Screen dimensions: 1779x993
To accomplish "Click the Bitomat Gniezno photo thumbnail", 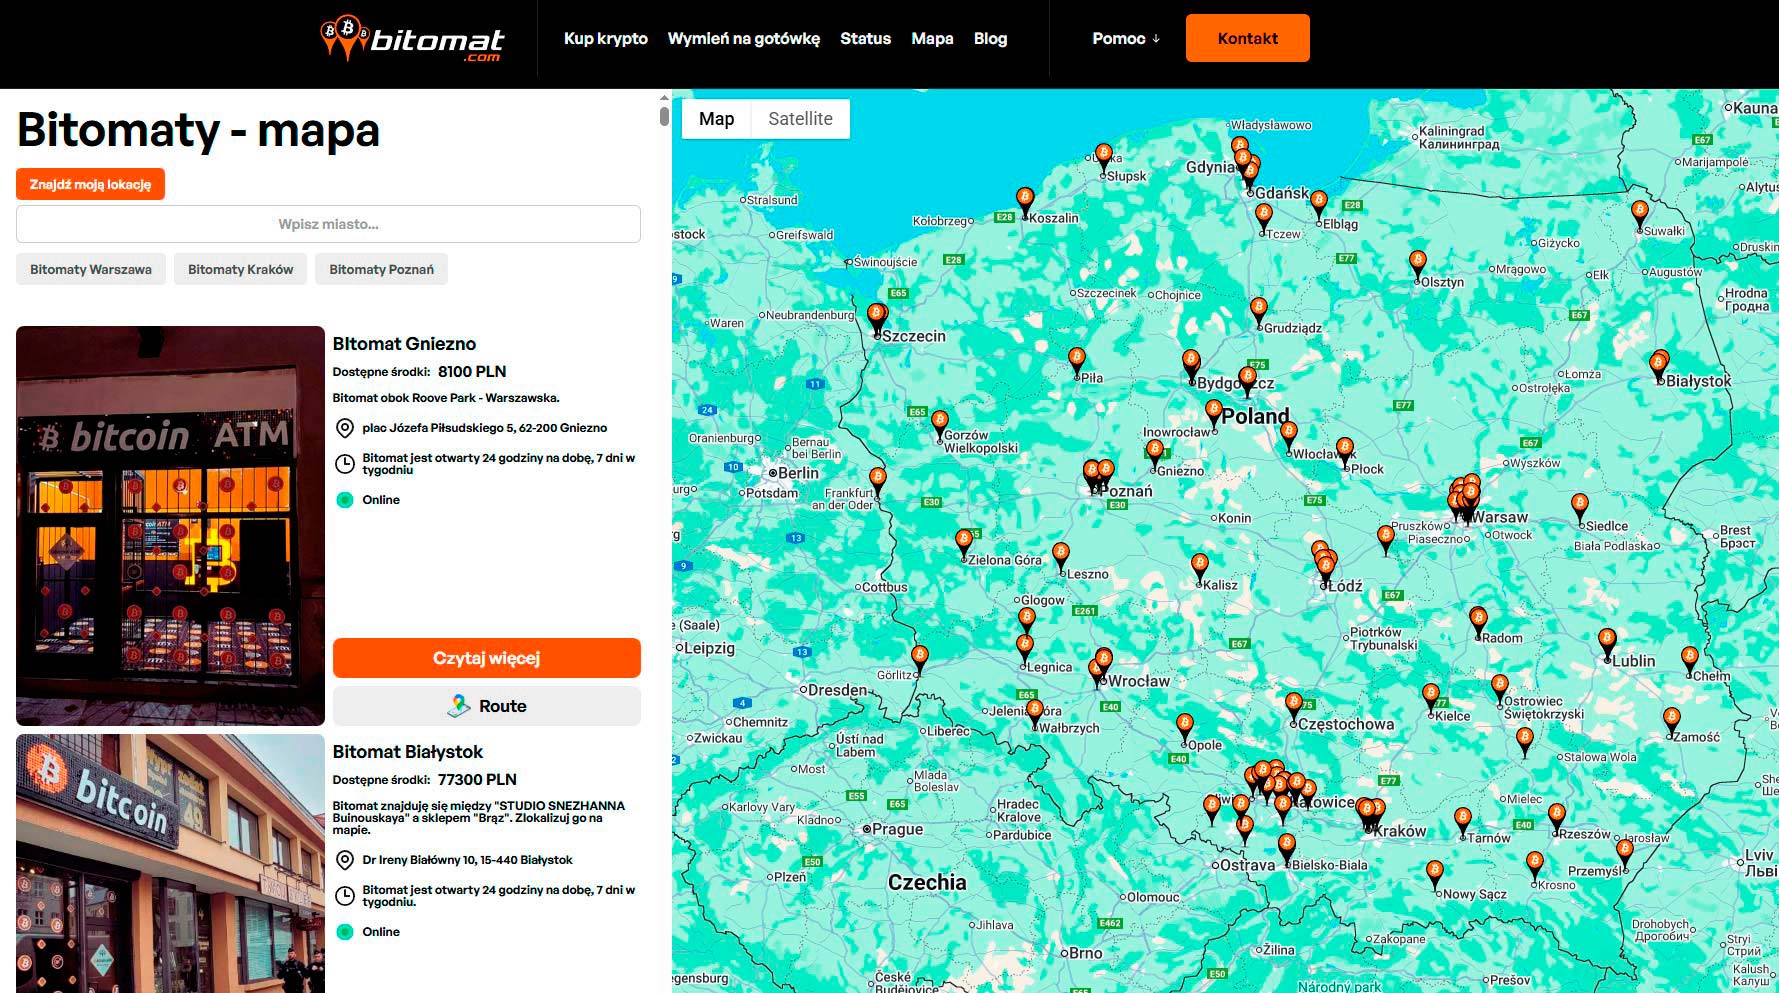I will pos(170,525).
